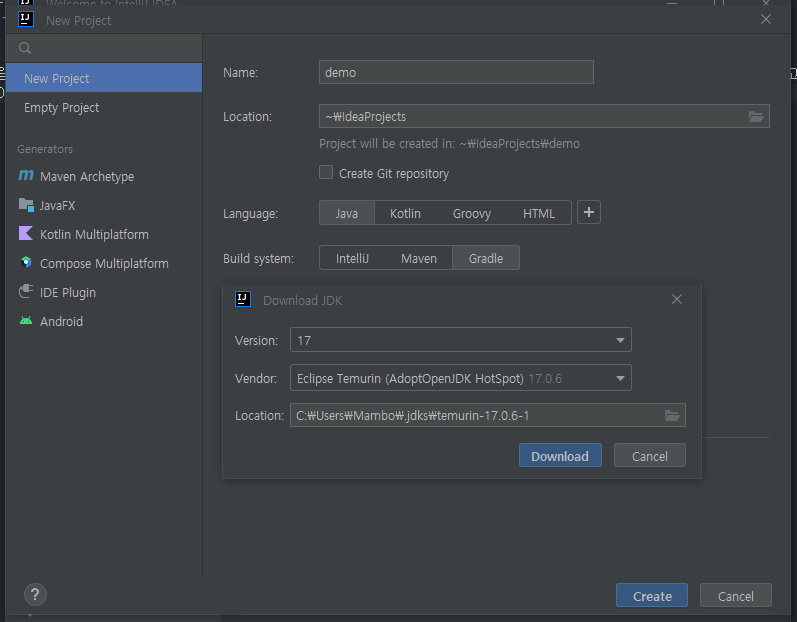Image resolution: width=797 pixels, height=622 pixels.
Task: Click the project Name input field
Action: (x=456, y=72)
